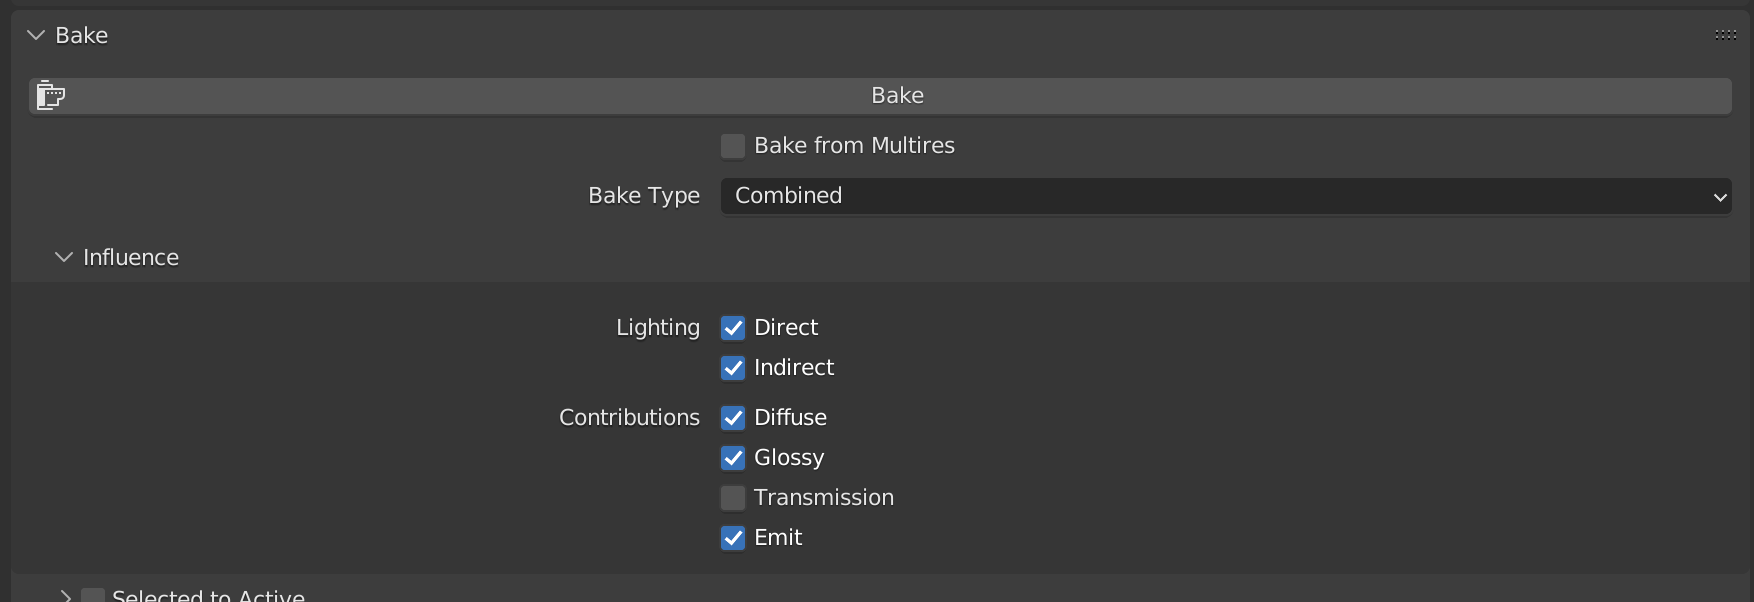The image size is (1754, 602).
Task: Enable Bake from Multires checkbox
Action: (x=733, y=146)
